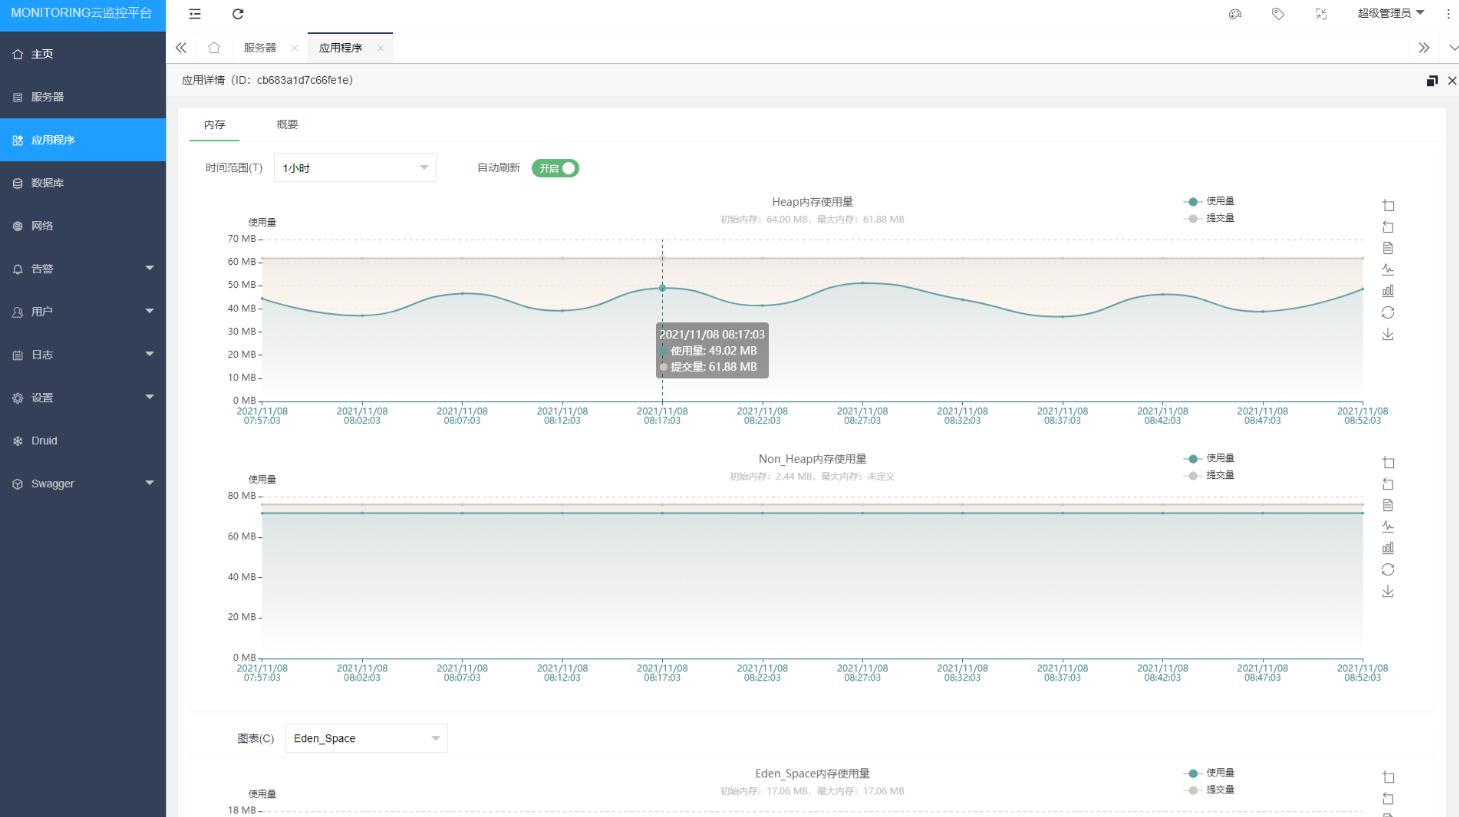The width and height of the screenshot is (1459, 817).
Task: Open the tab options chevron dropdown
Action: 1453,47
